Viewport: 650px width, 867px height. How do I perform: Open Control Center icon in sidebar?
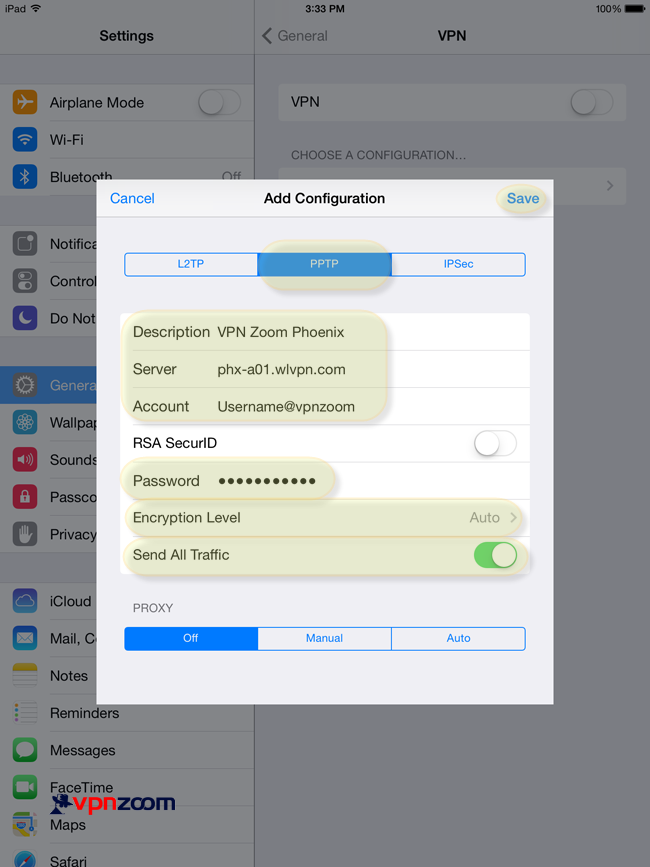[x=25, y=281]
